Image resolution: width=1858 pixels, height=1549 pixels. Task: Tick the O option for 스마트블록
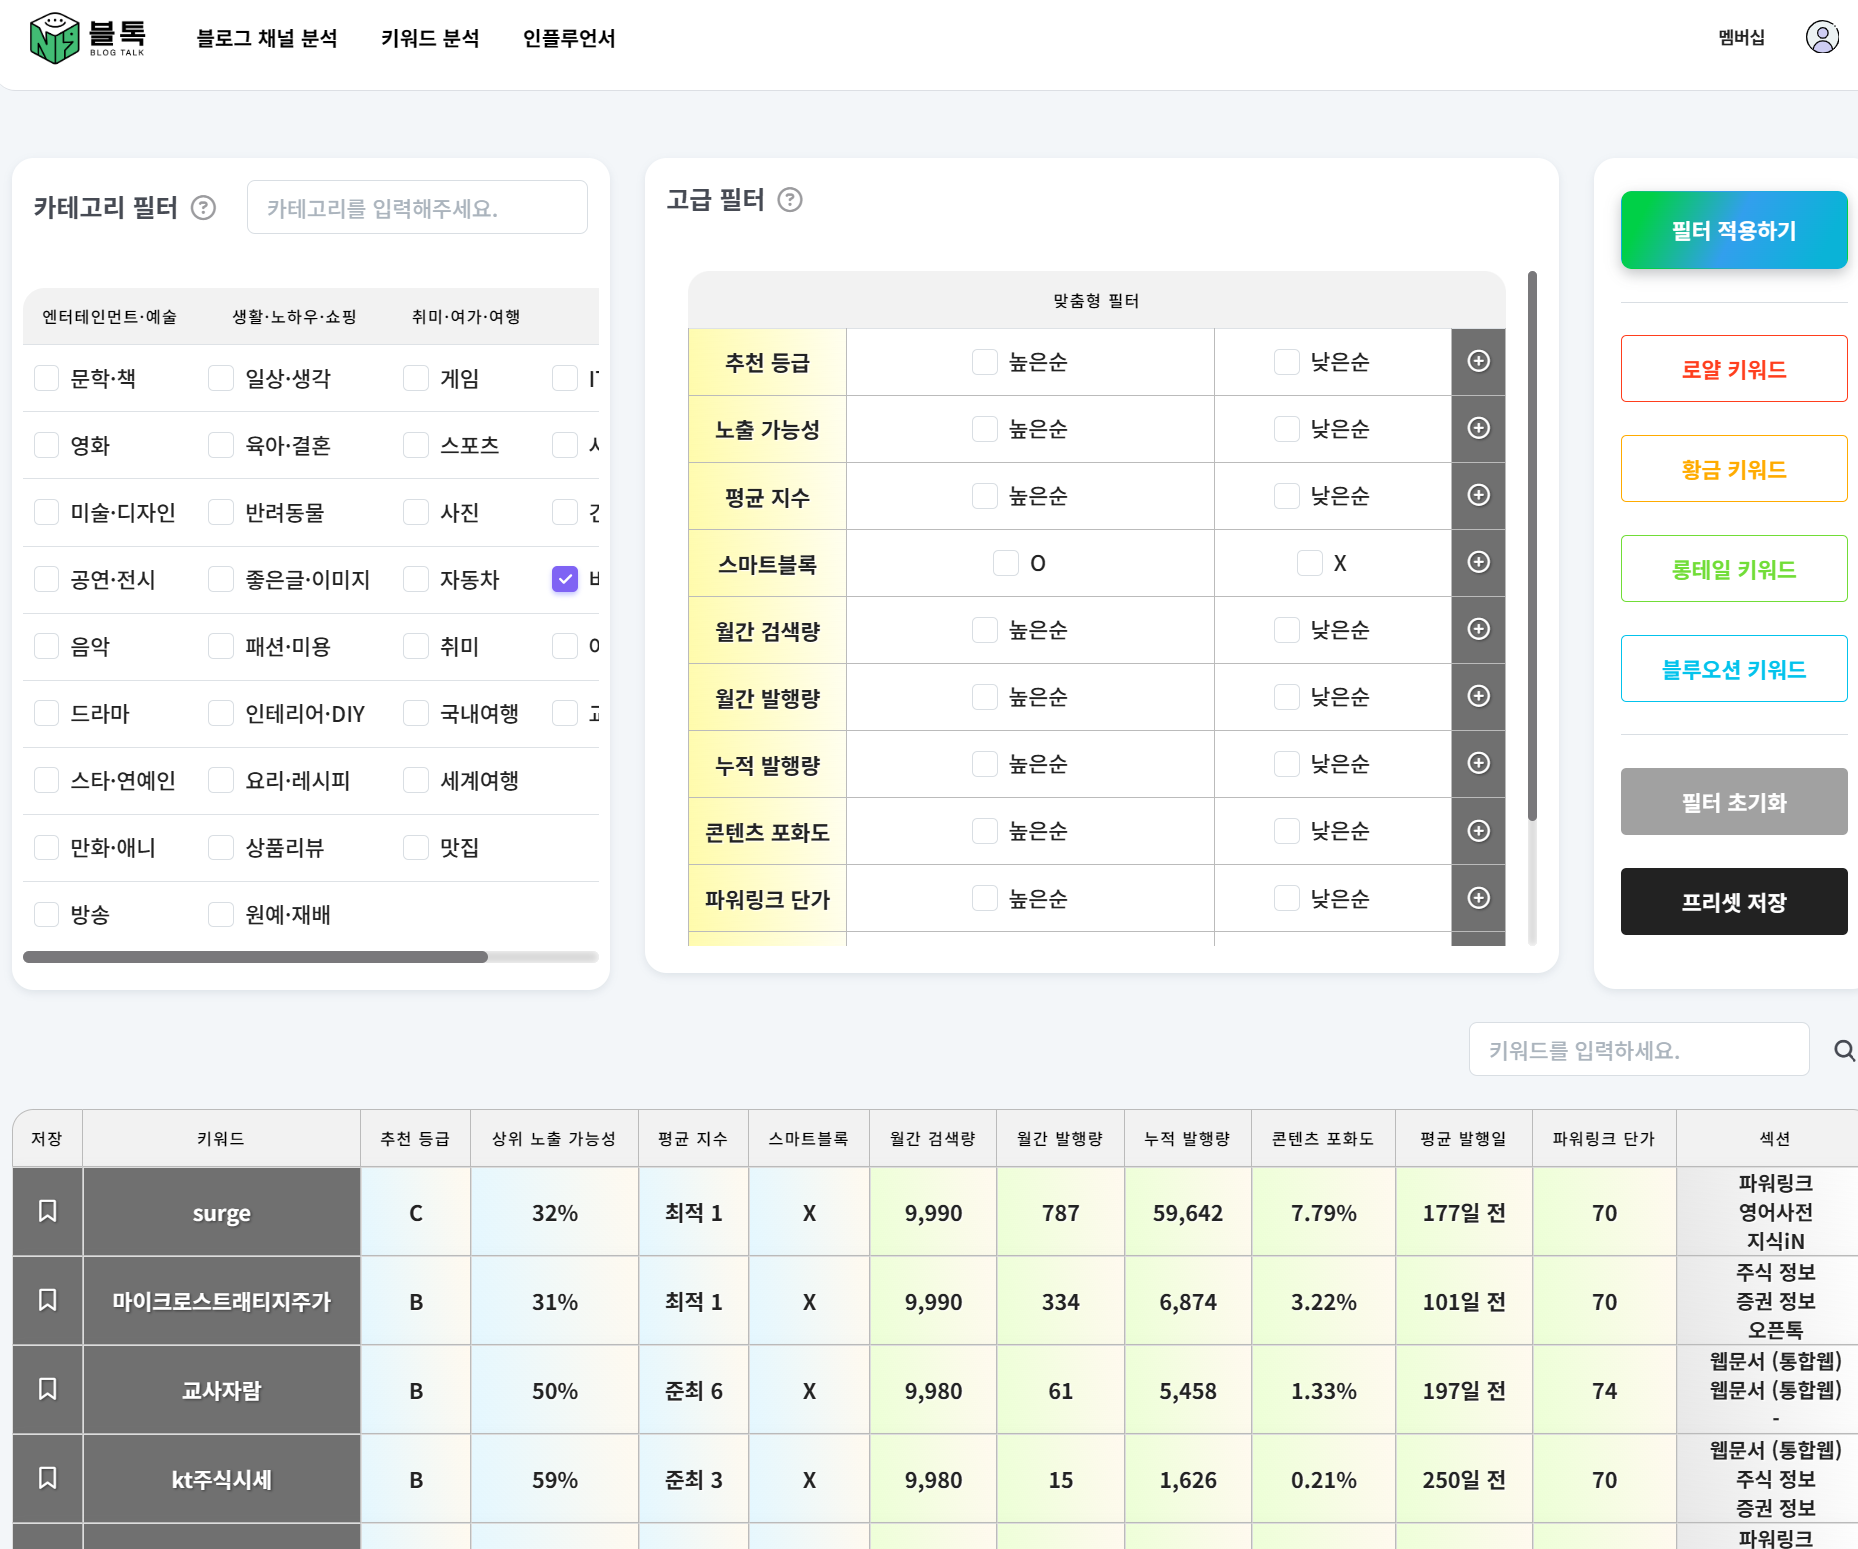1006,563
